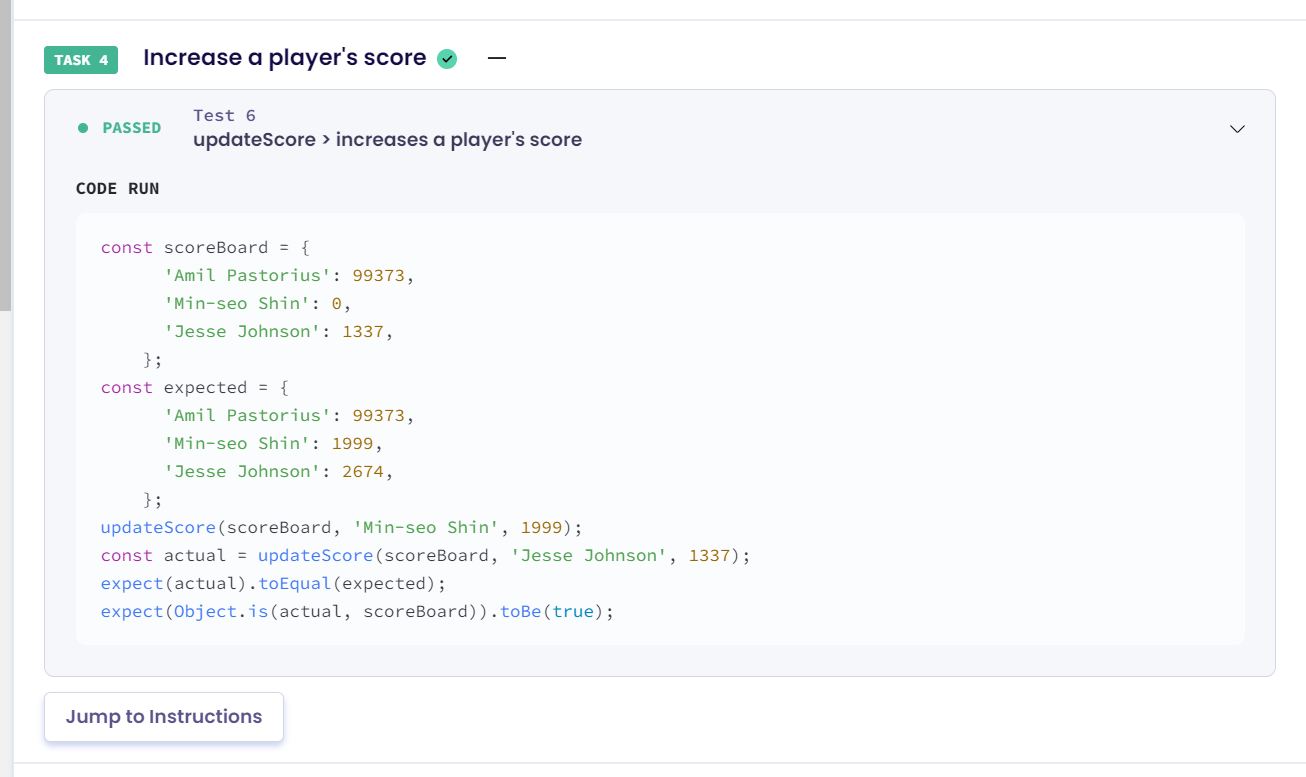1306x777 pixels.
Task: Click the blue updateScore function link in code
Action: pyautogui.click(x=157, y=527)
